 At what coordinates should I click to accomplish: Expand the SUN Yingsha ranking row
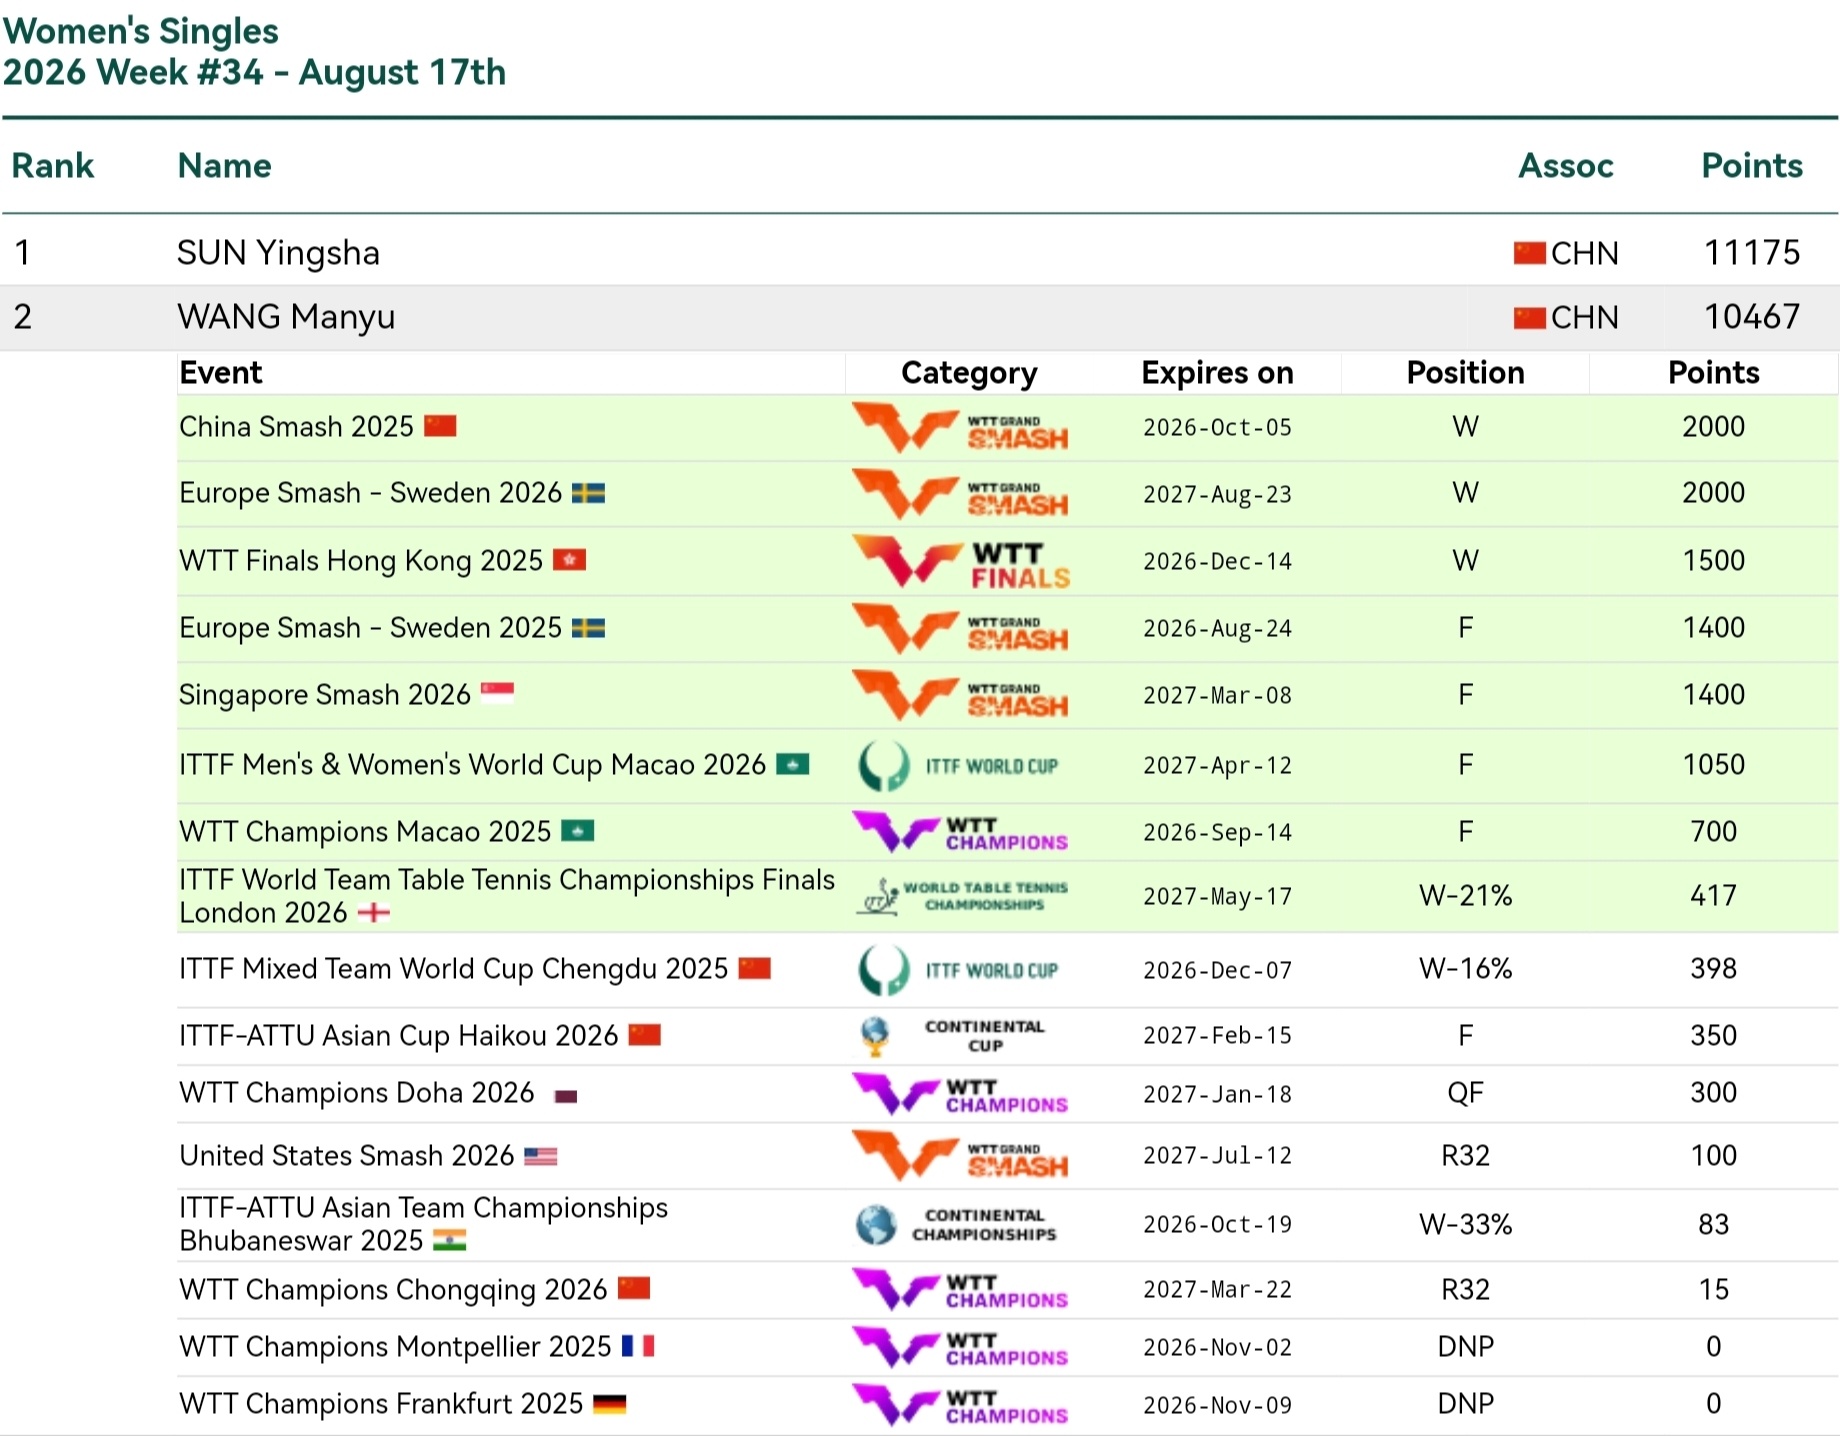pyautogui.click(x=920, y=253)
